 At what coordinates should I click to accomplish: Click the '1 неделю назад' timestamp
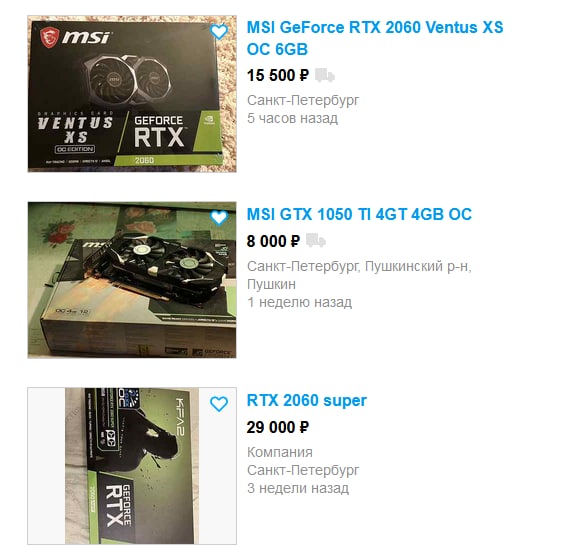pos(299,302)
